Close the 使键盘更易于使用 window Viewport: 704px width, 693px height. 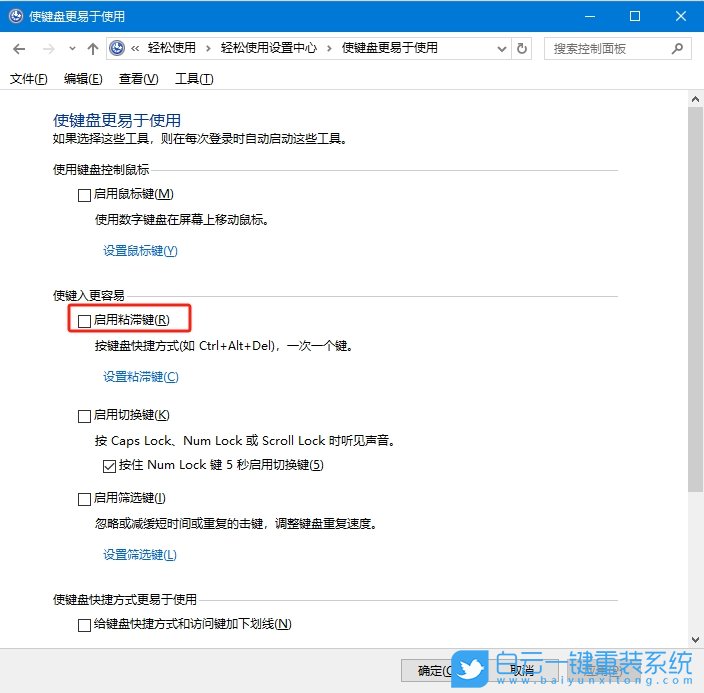tap(681, 16)
